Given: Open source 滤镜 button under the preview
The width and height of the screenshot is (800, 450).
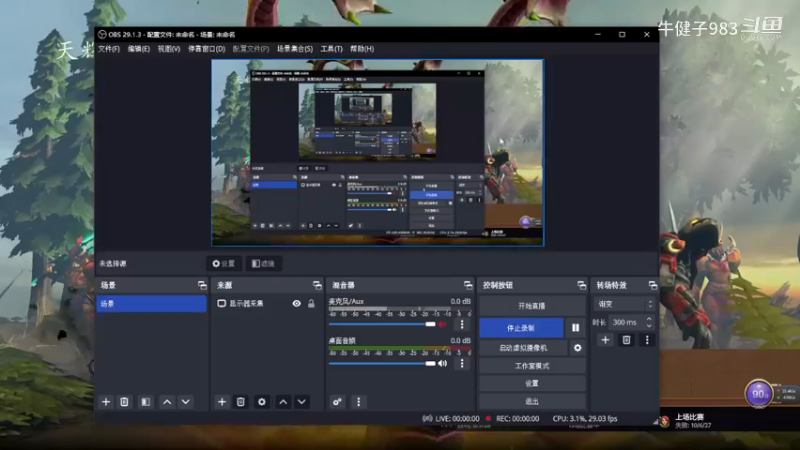Looking at the screenshot, I should [263, 264].
